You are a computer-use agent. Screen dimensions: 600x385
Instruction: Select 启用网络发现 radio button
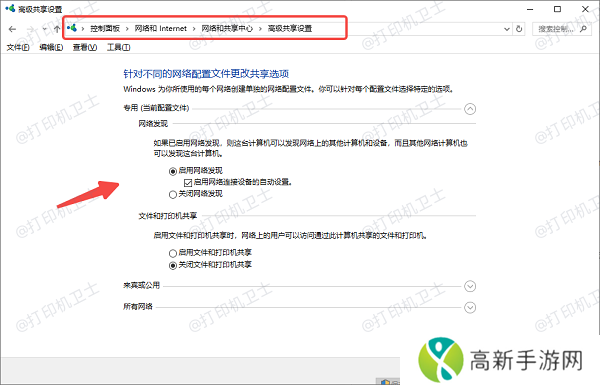173,171
